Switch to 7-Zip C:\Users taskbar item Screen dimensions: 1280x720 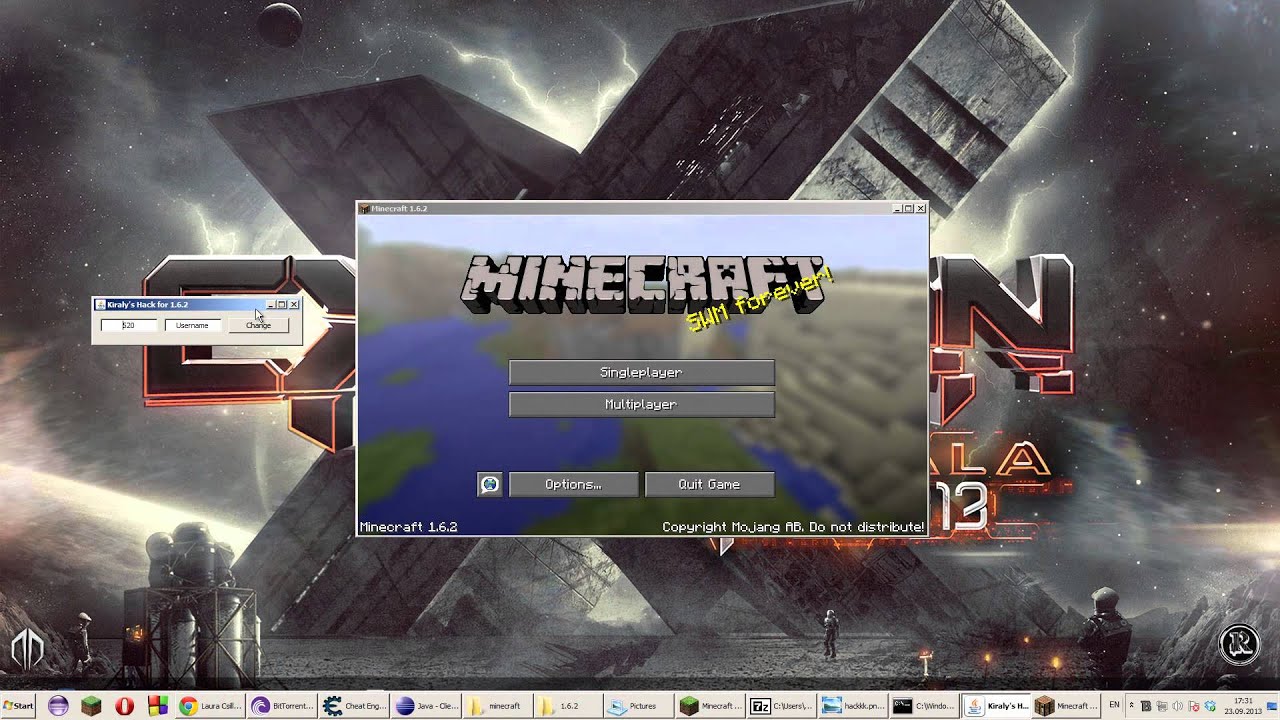(x=780, y=705)
